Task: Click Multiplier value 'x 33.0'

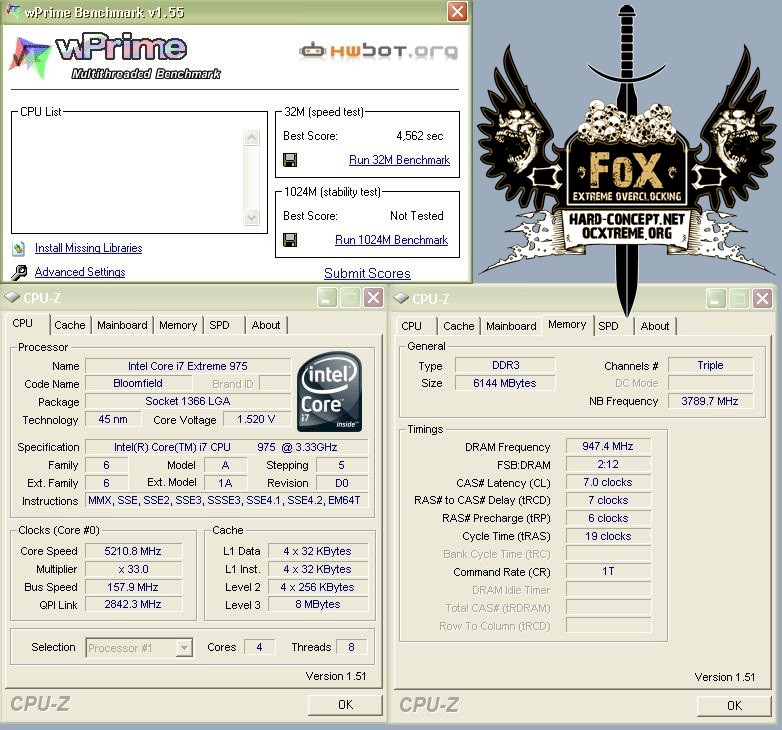Action: click(x=133, y=569)
